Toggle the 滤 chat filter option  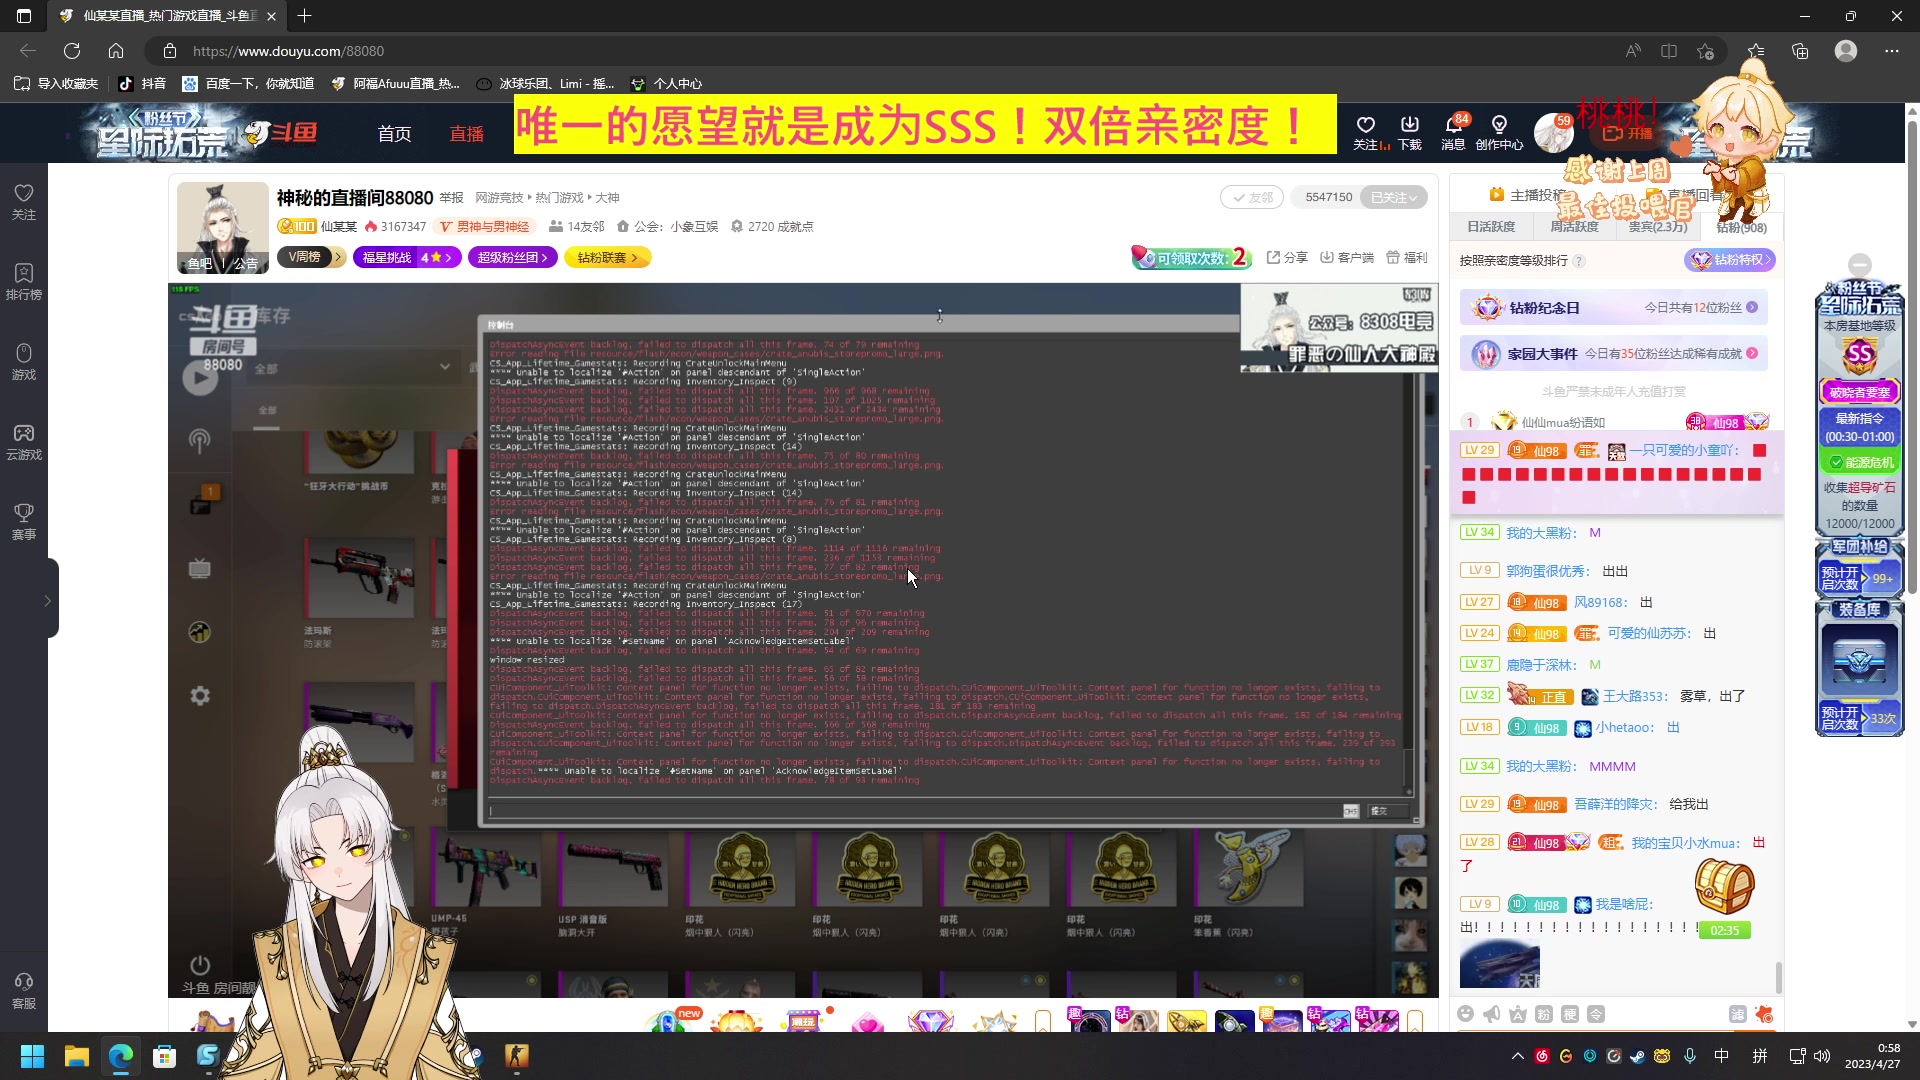(1737, 1014)
